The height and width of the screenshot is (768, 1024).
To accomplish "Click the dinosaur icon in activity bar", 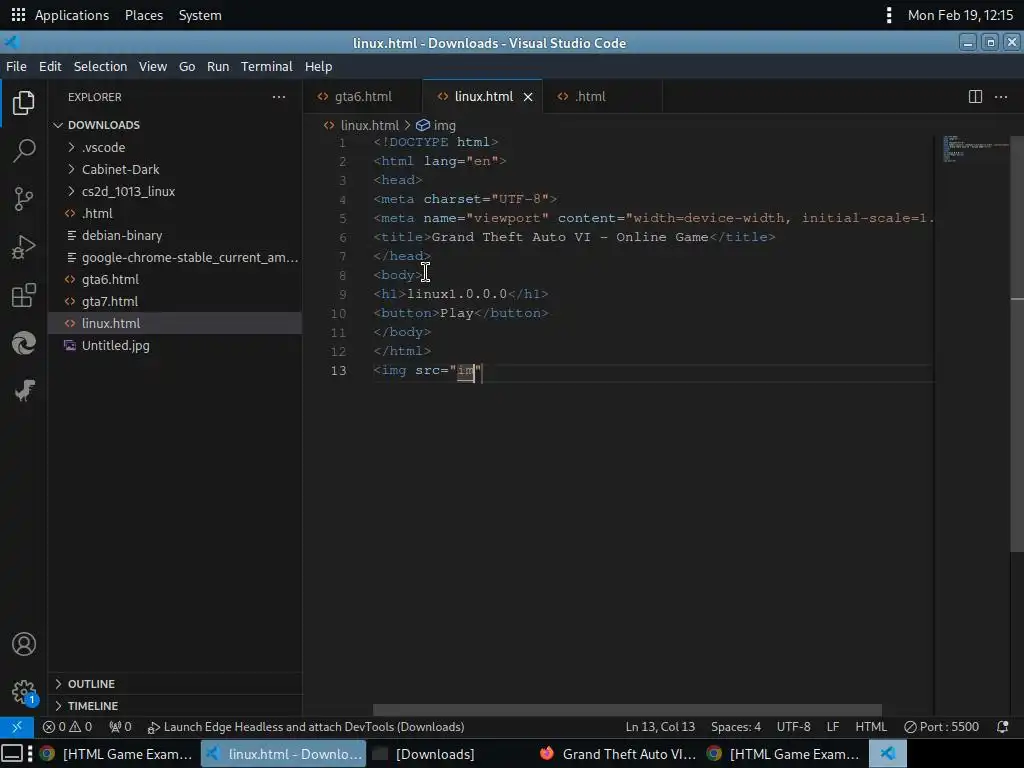I will [24, 391].
